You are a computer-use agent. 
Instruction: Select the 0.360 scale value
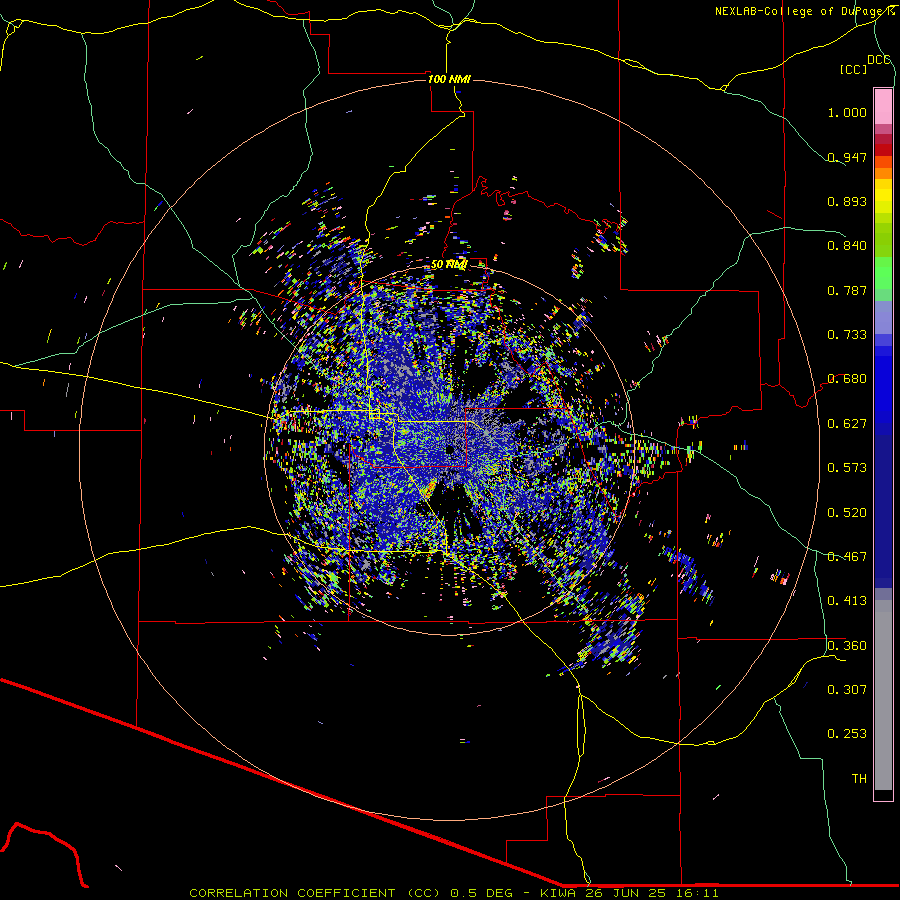point(847,646)
